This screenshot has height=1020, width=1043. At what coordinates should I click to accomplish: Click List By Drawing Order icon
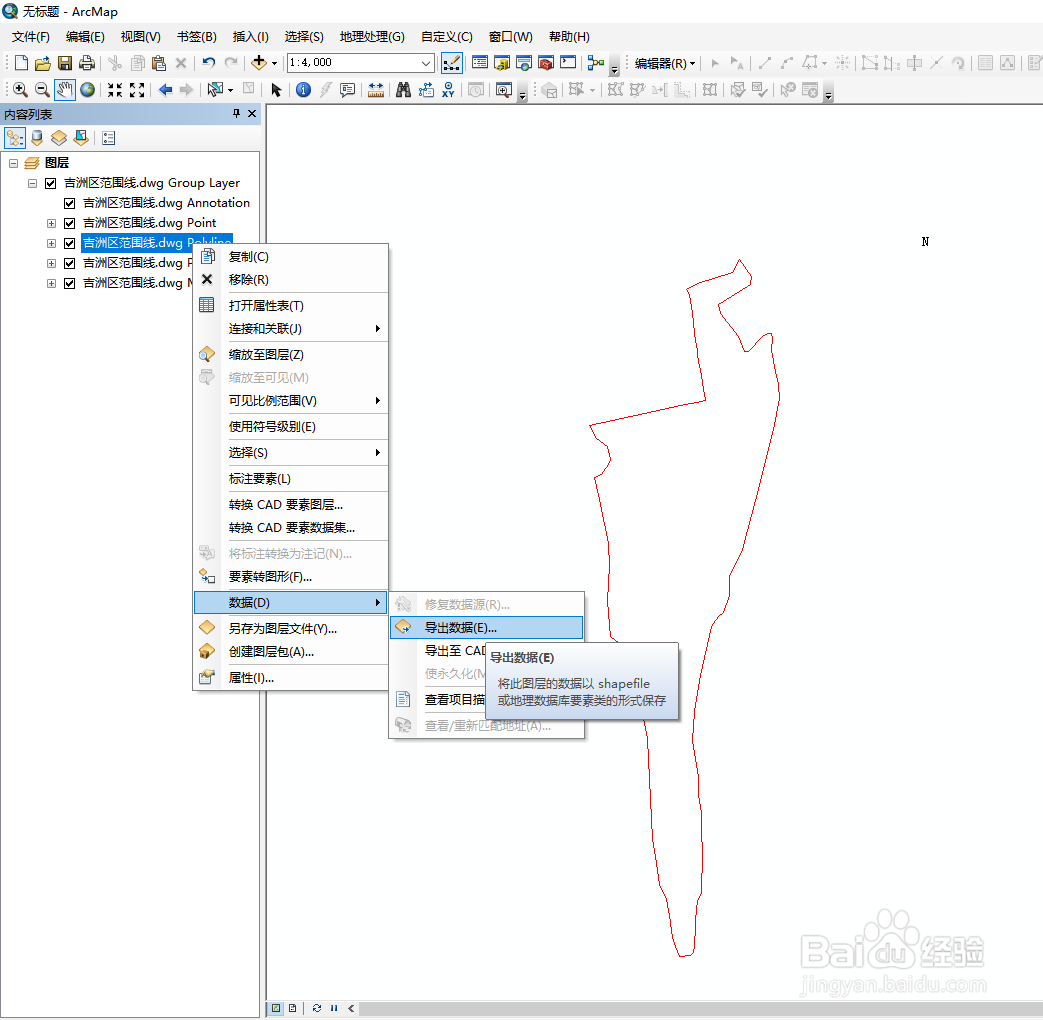(15, 138)
